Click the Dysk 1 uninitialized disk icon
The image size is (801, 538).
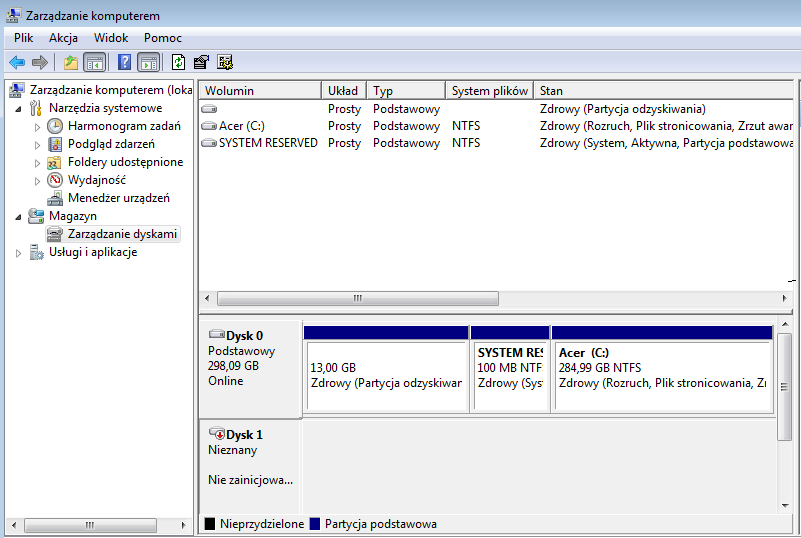[x=217, y=434]
